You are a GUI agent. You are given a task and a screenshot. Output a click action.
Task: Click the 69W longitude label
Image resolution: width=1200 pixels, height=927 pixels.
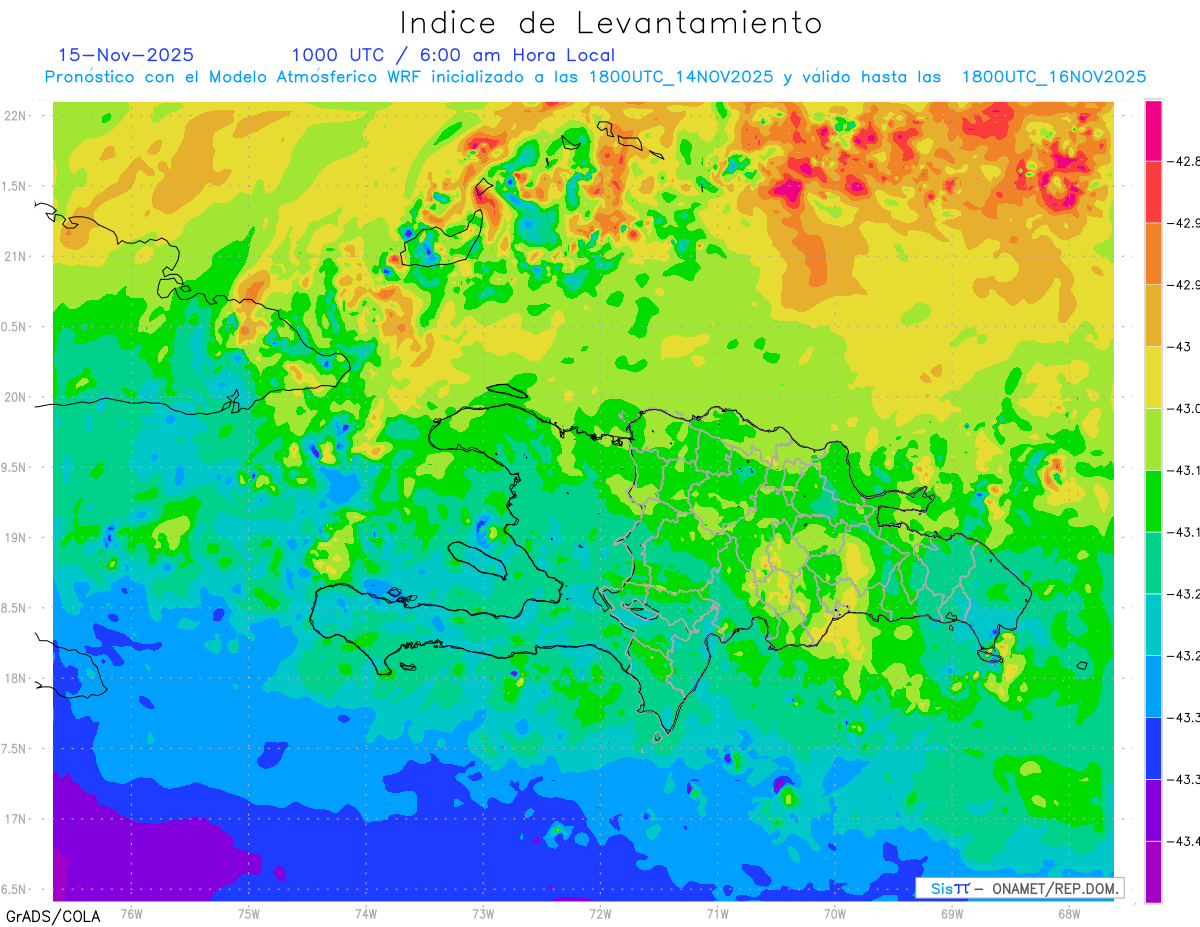click(952, 913)
